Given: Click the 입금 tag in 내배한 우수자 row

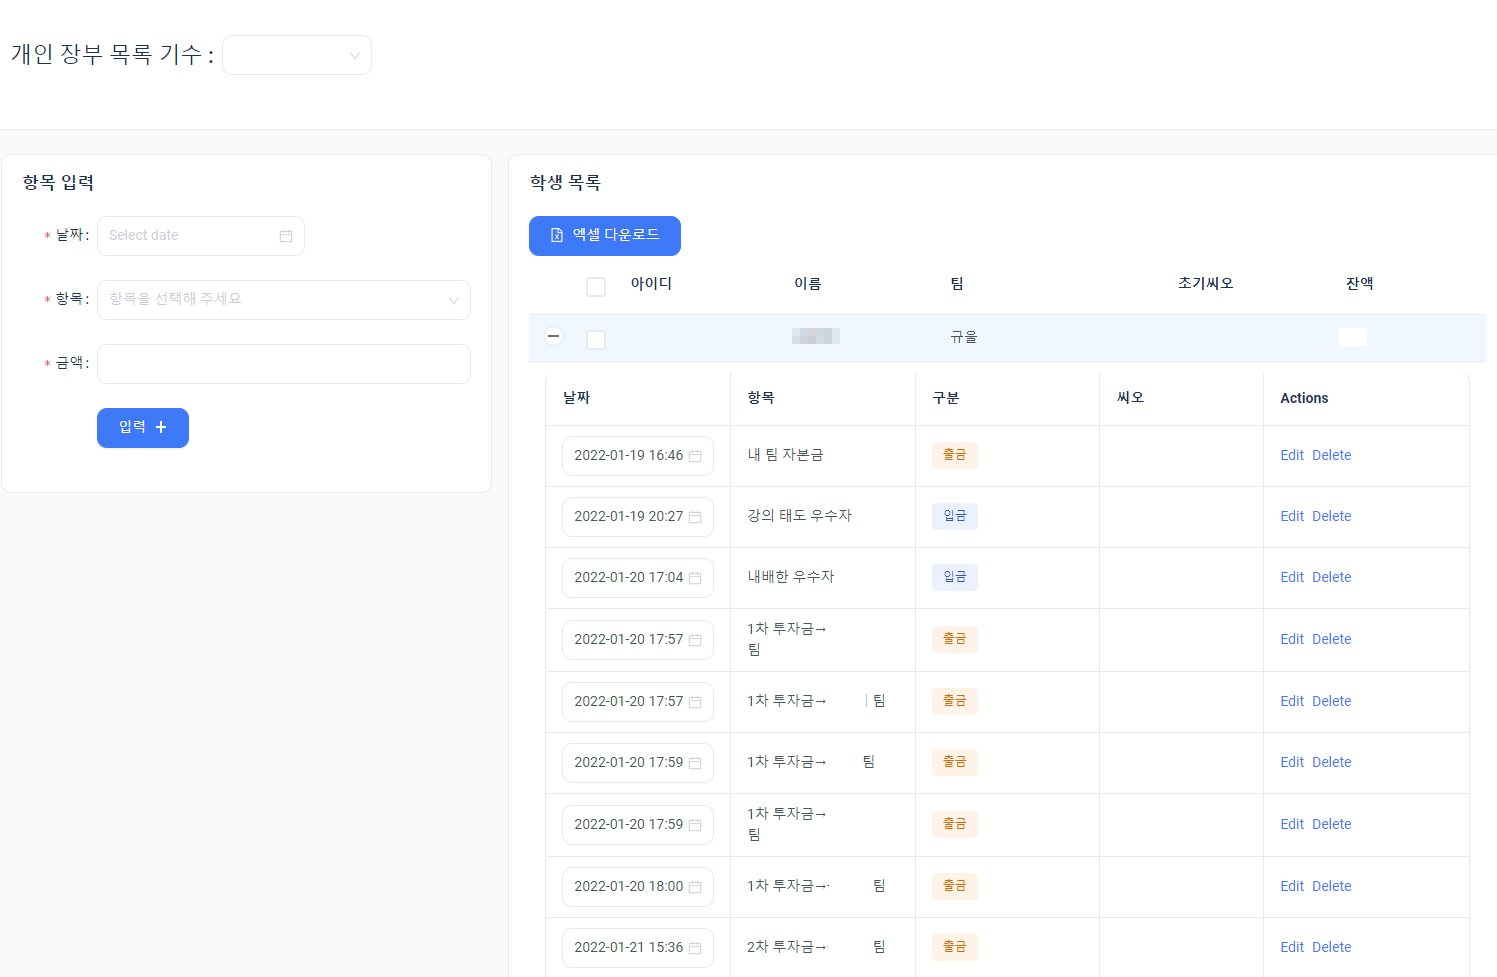Looking at the screenshot, I should [x=955, y=577].
